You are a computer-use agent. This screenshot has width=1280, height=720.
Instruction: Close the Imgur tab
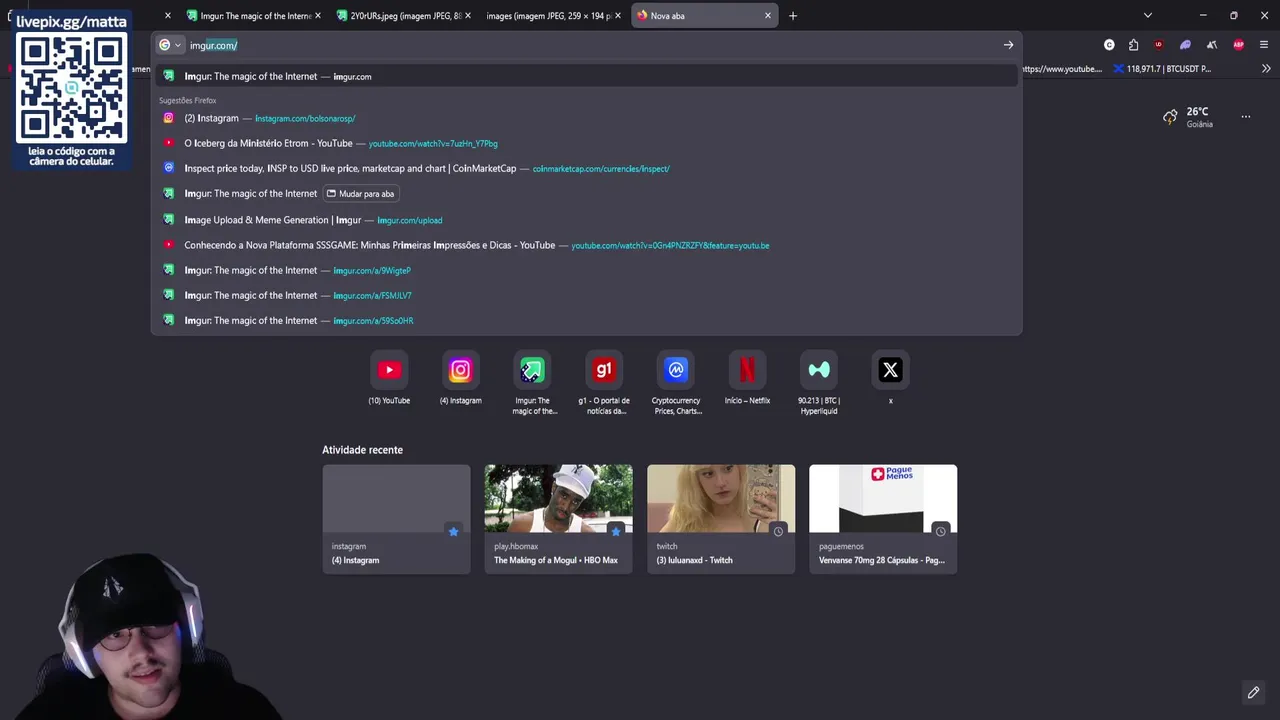pos(318,16)
